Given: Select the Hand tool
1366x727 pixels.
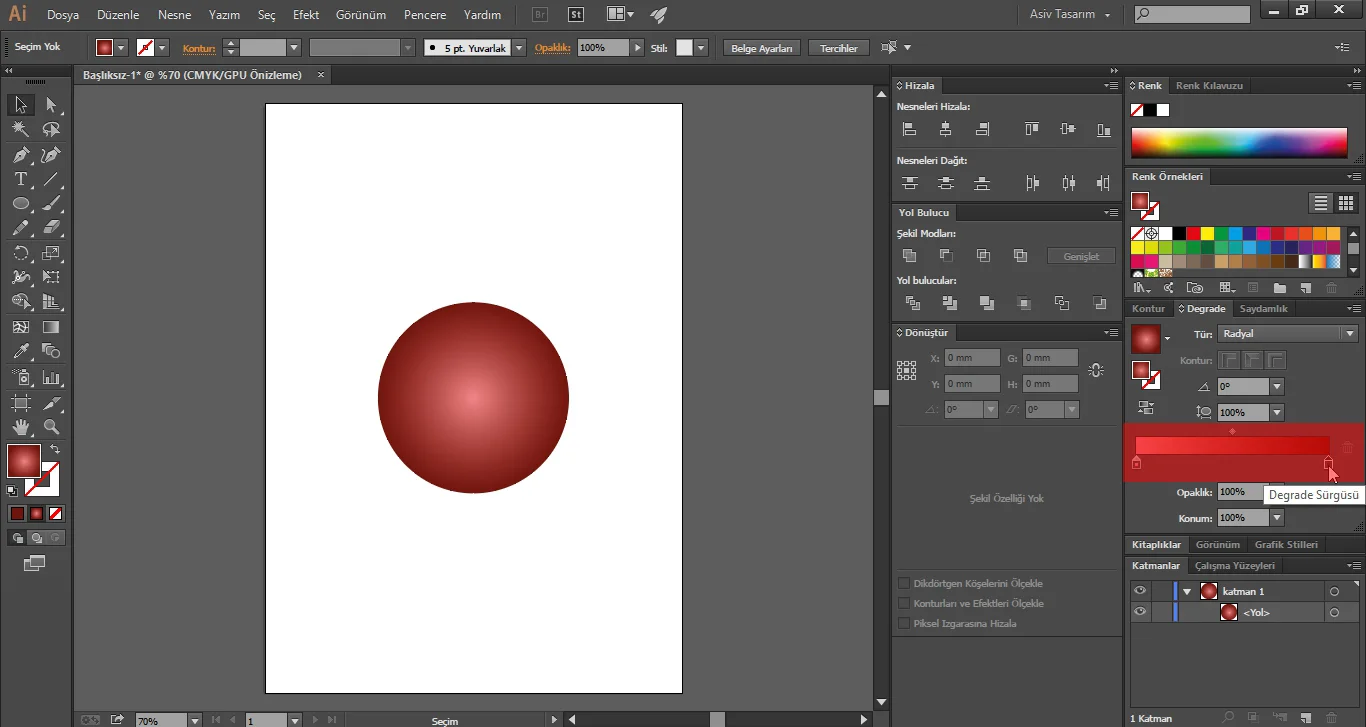Looking at the screenshot, I should 20,427.
